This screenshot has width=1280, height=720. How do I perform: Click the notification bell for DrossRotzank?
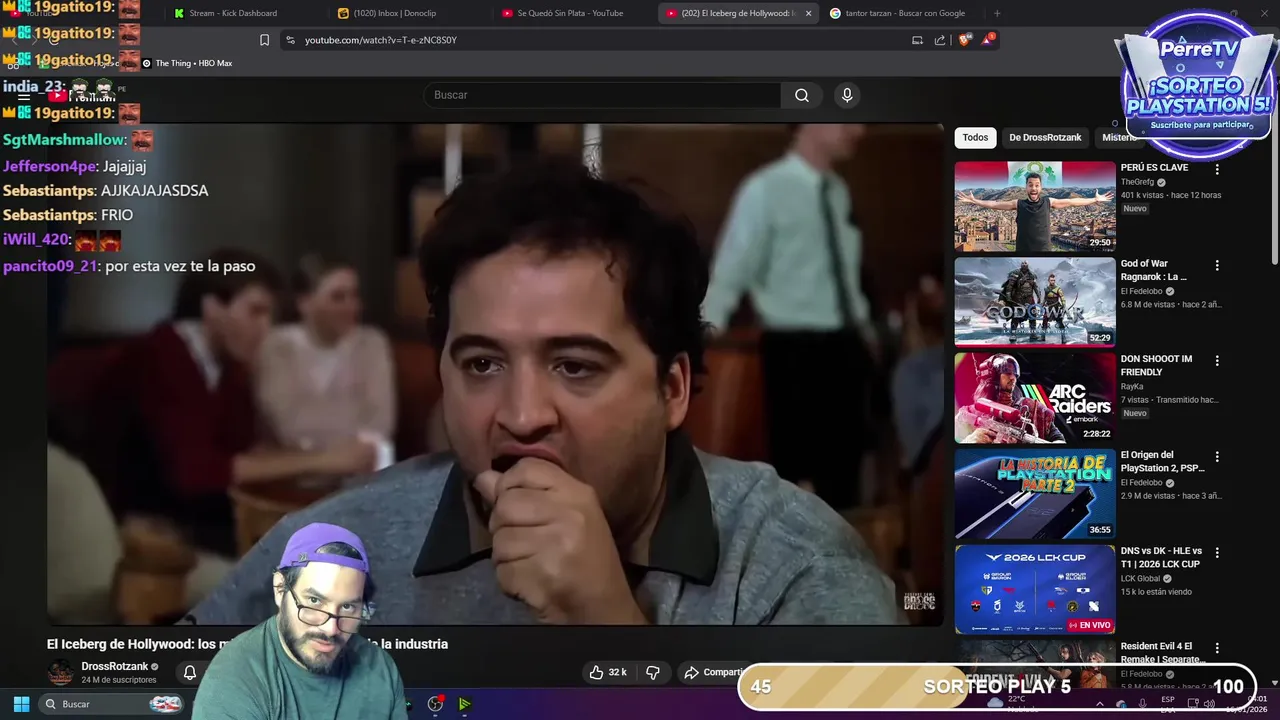tap(190, 672)
